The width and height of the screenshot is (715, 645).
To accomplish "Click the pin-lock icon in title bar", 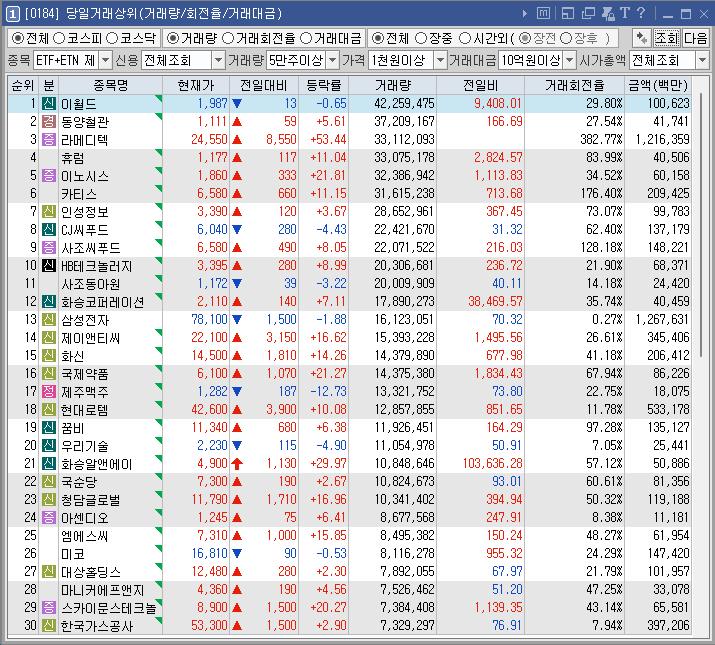I will (608, 14).
